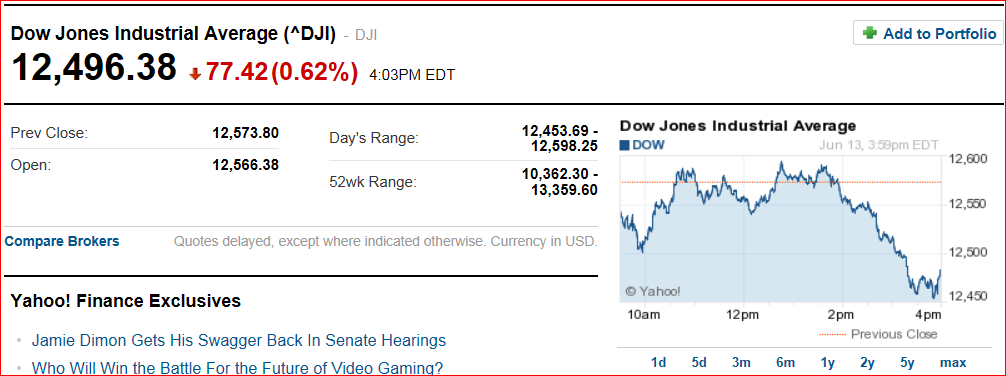This screenshot has width=1006, height=376.
Task: Select the max chart range
Action: pos(953,363)
